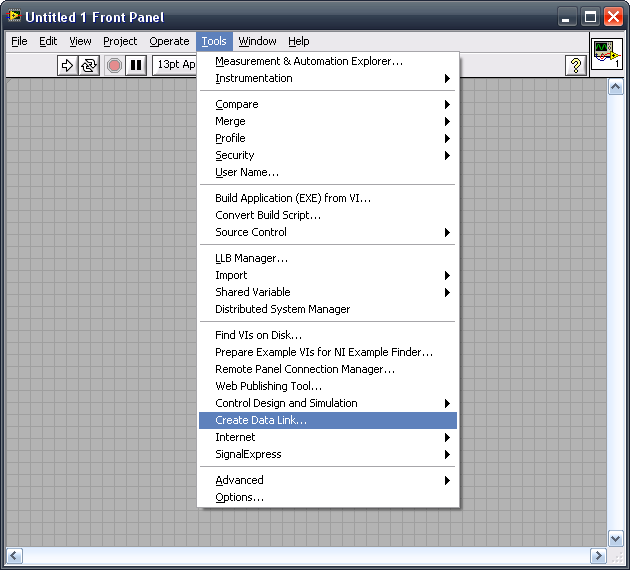Expand the Compare submenu

328,104
